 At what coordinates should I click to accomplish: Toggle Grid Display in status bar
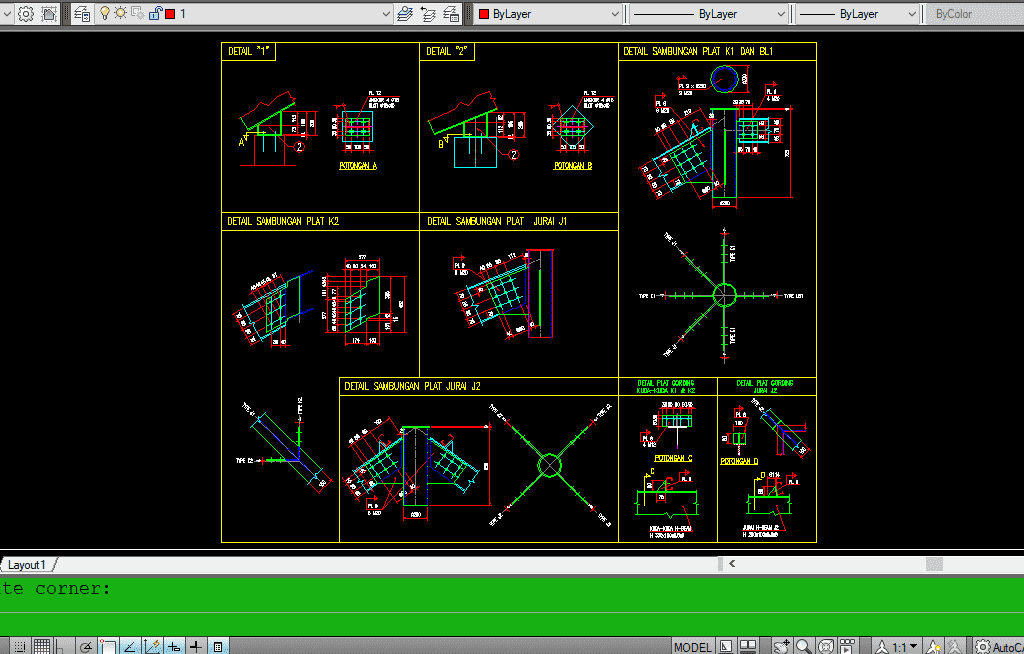[x=42, y=646]
